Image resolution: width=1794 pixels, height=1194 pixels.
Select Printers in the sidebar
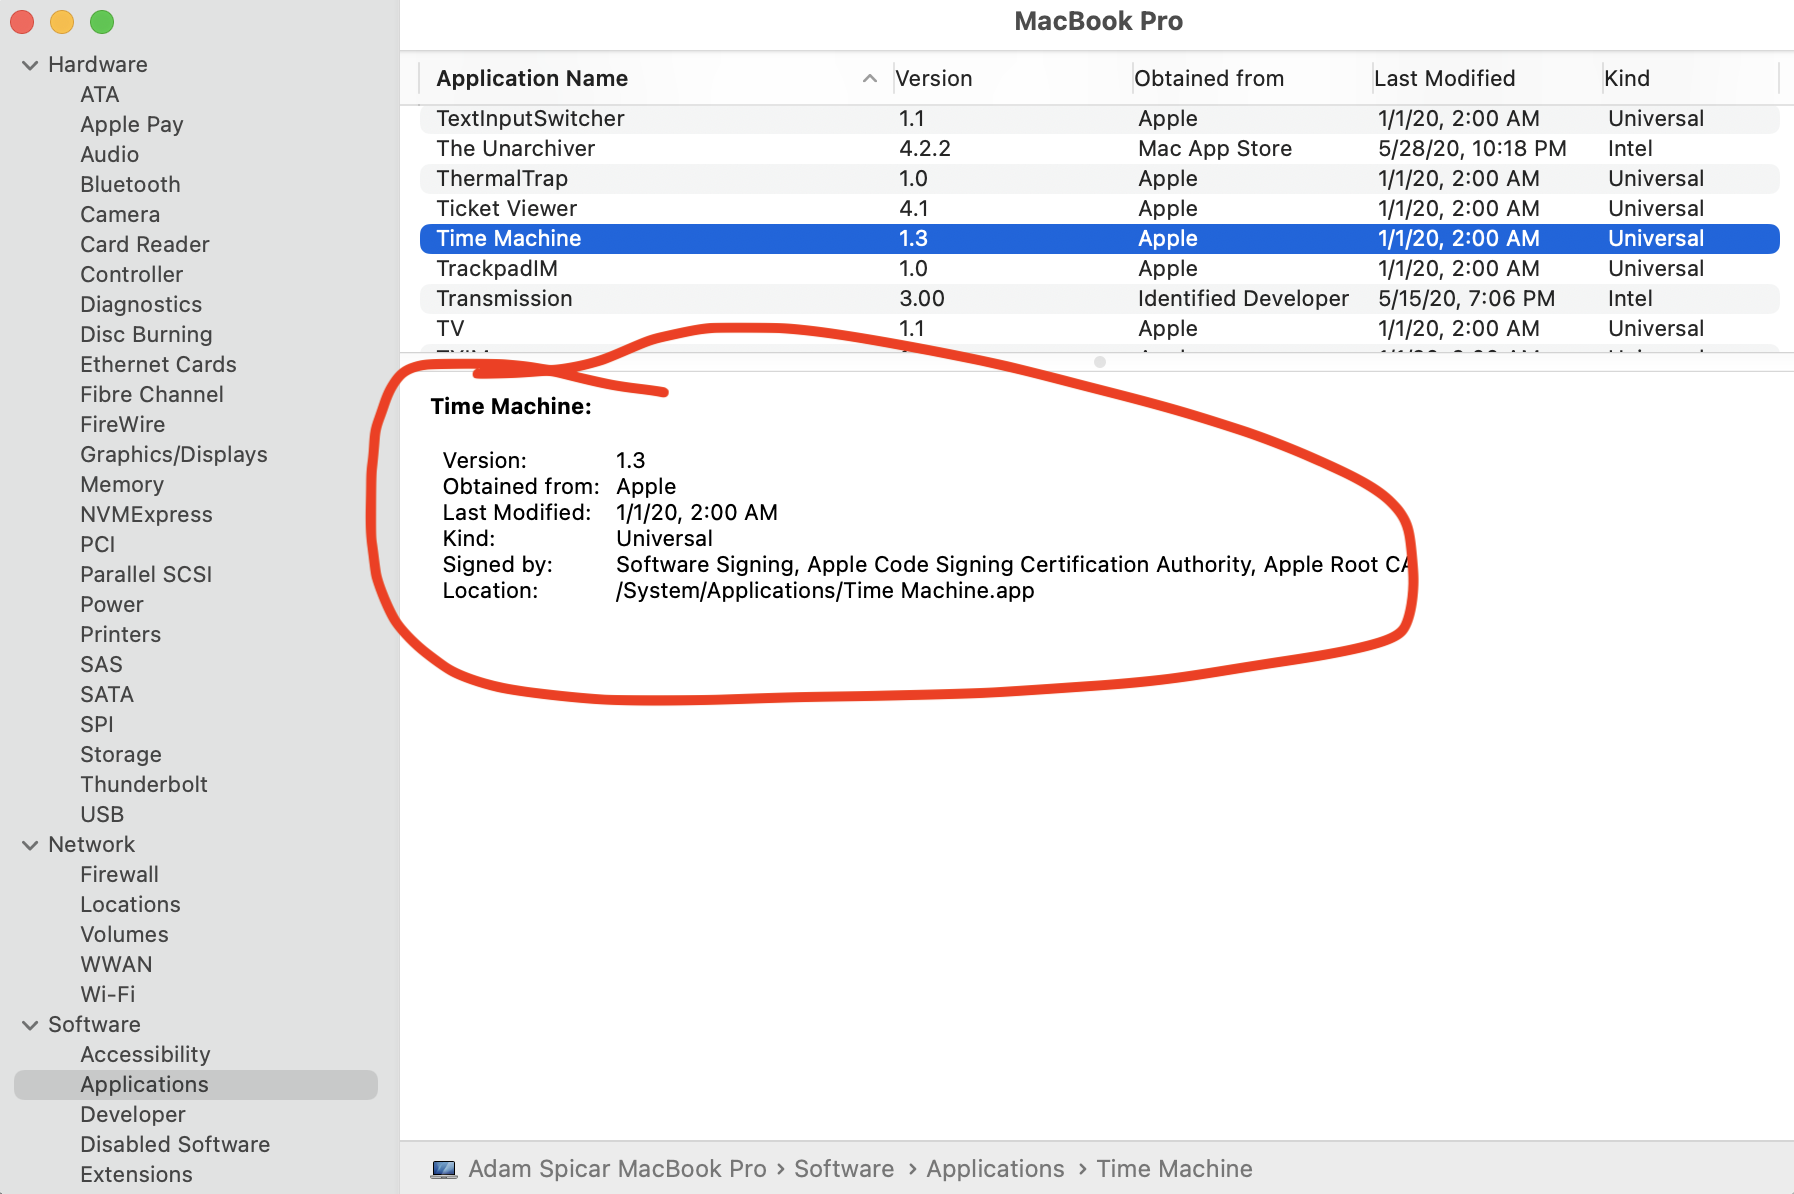click(x=121, y=634)
